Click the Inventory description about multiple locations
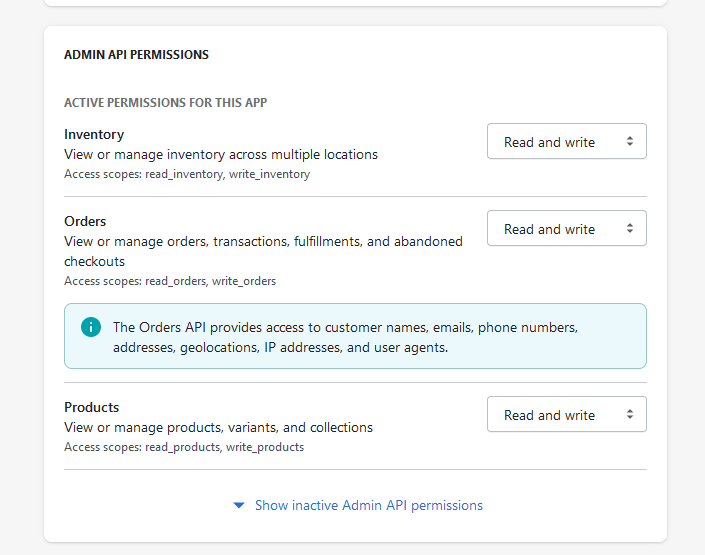 (221, 155)
